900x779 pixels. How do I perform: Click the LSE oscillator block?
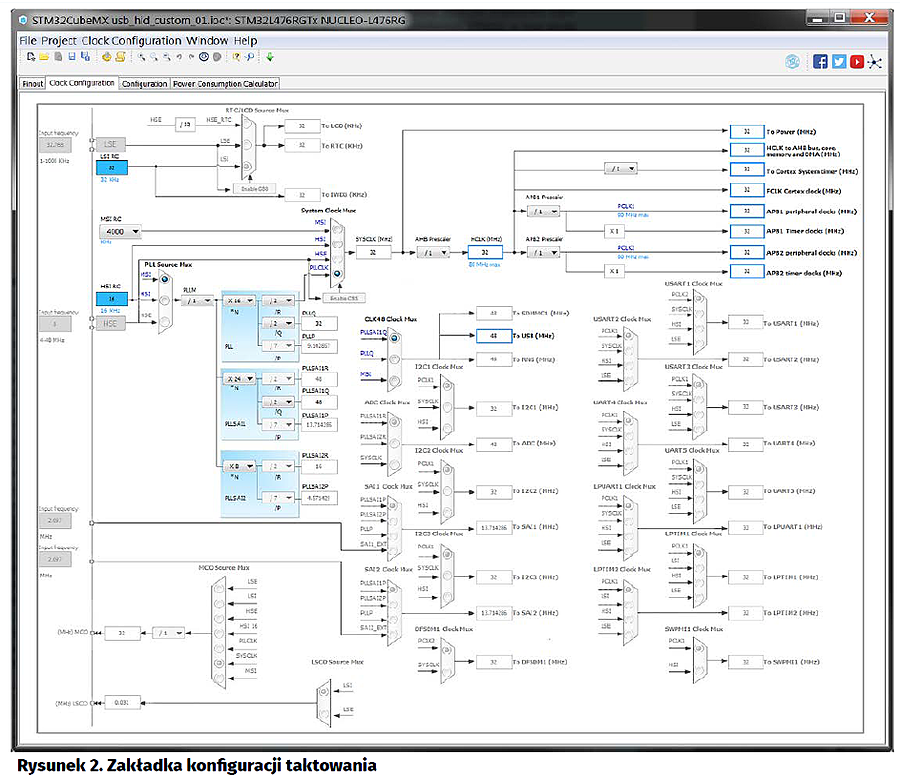(x=111, y=144)
